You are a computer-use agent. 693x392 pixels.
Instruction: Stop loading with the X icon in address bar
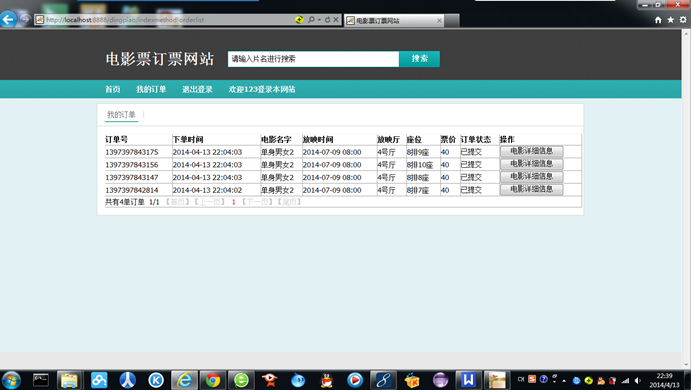[x=336, y=19]
